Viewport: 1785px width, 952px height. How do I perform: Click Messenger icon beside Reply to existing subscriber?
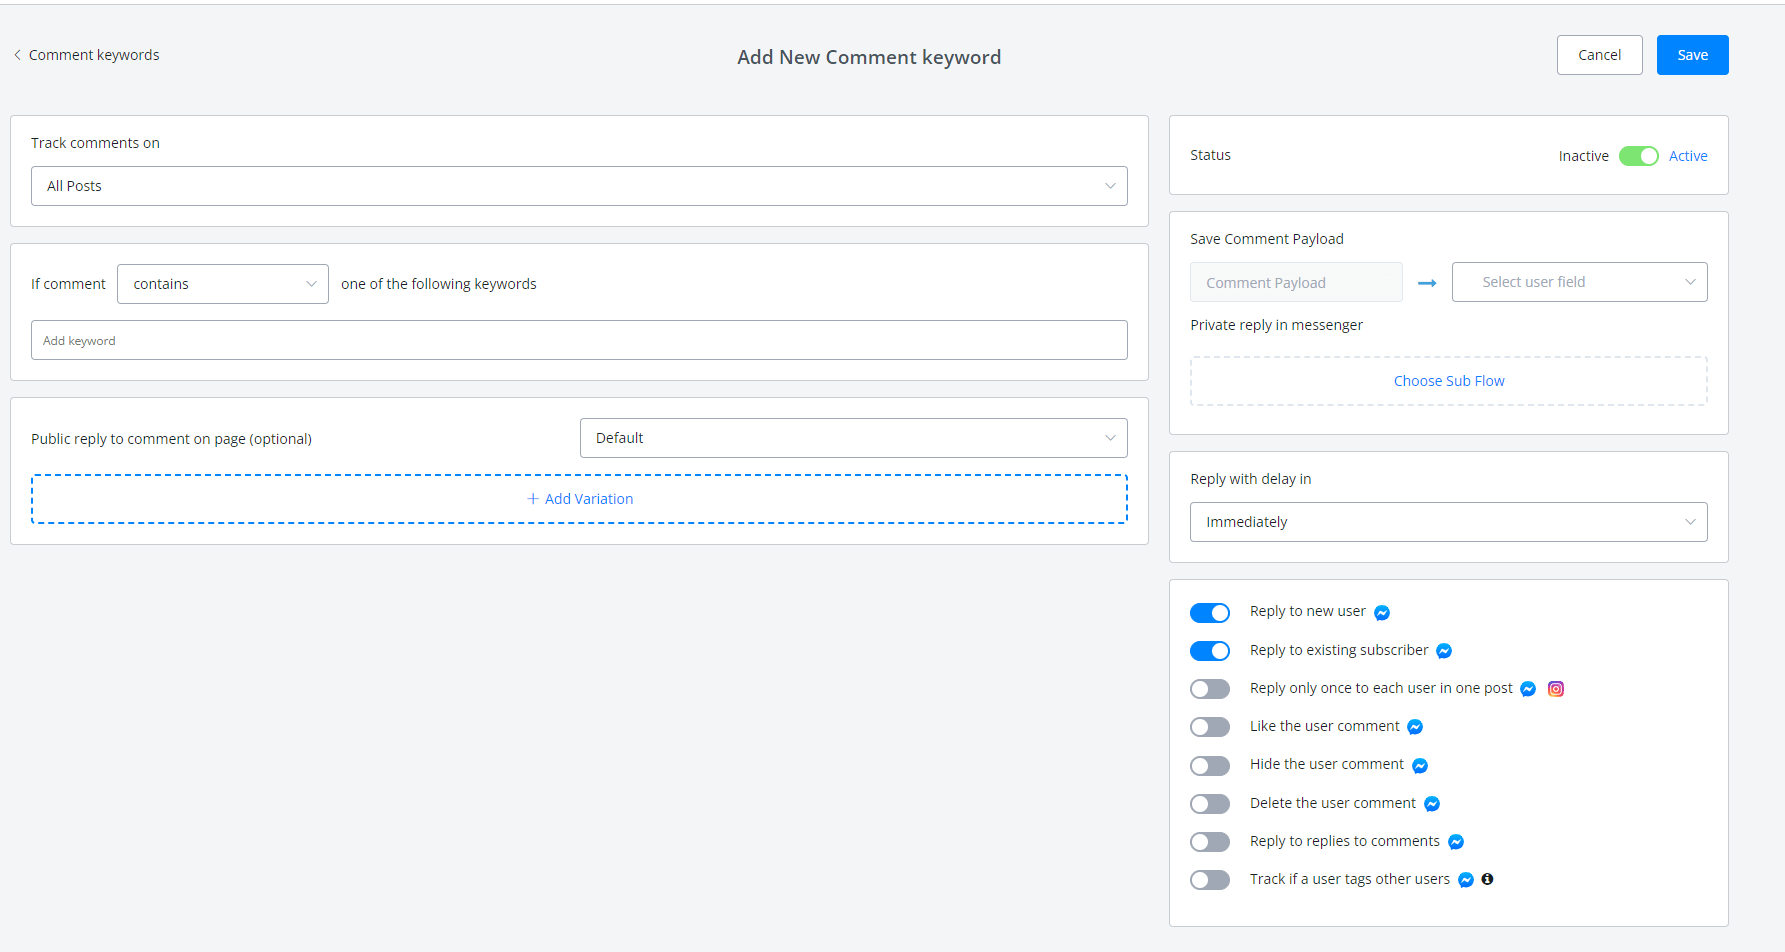pos(1444,651)
